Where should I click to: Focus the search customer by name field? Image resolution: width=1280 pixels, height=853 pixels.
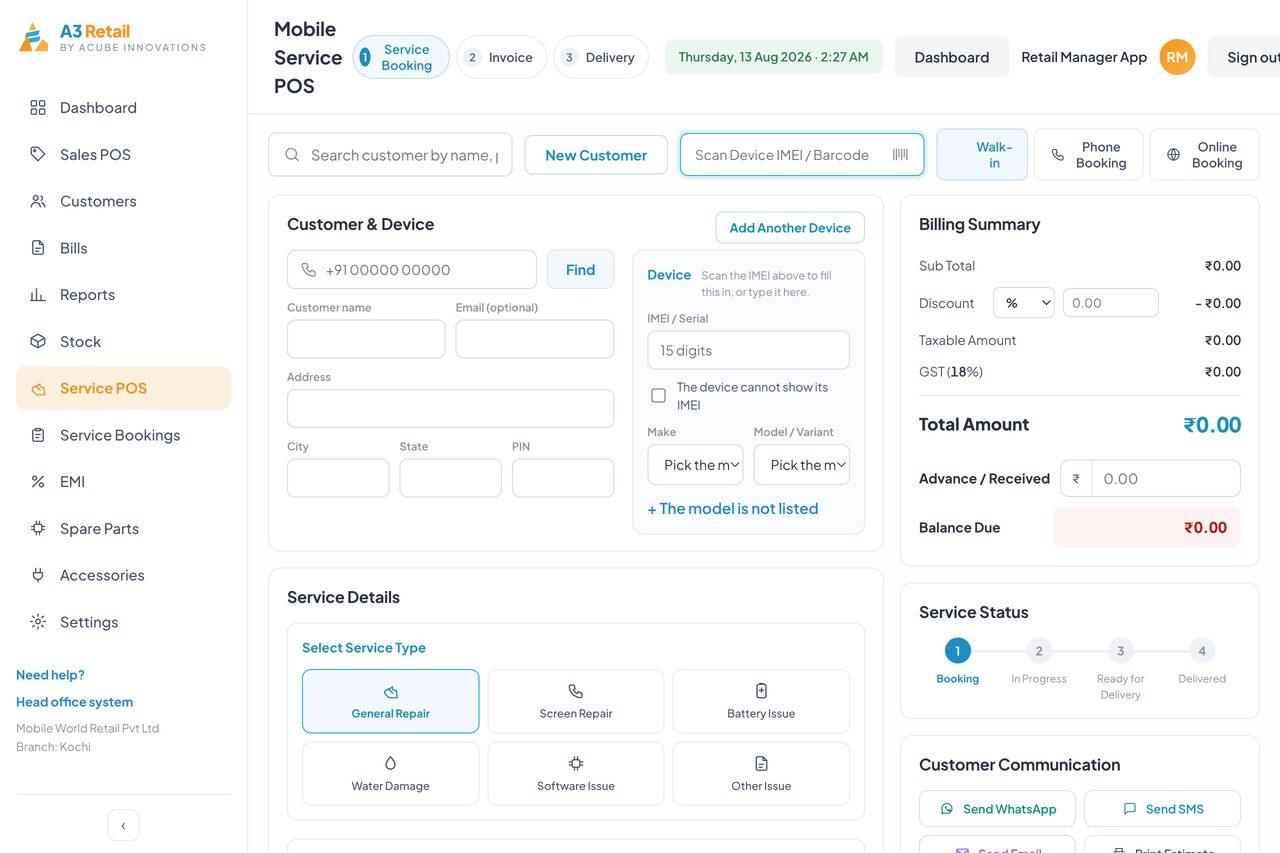(390, 155)
